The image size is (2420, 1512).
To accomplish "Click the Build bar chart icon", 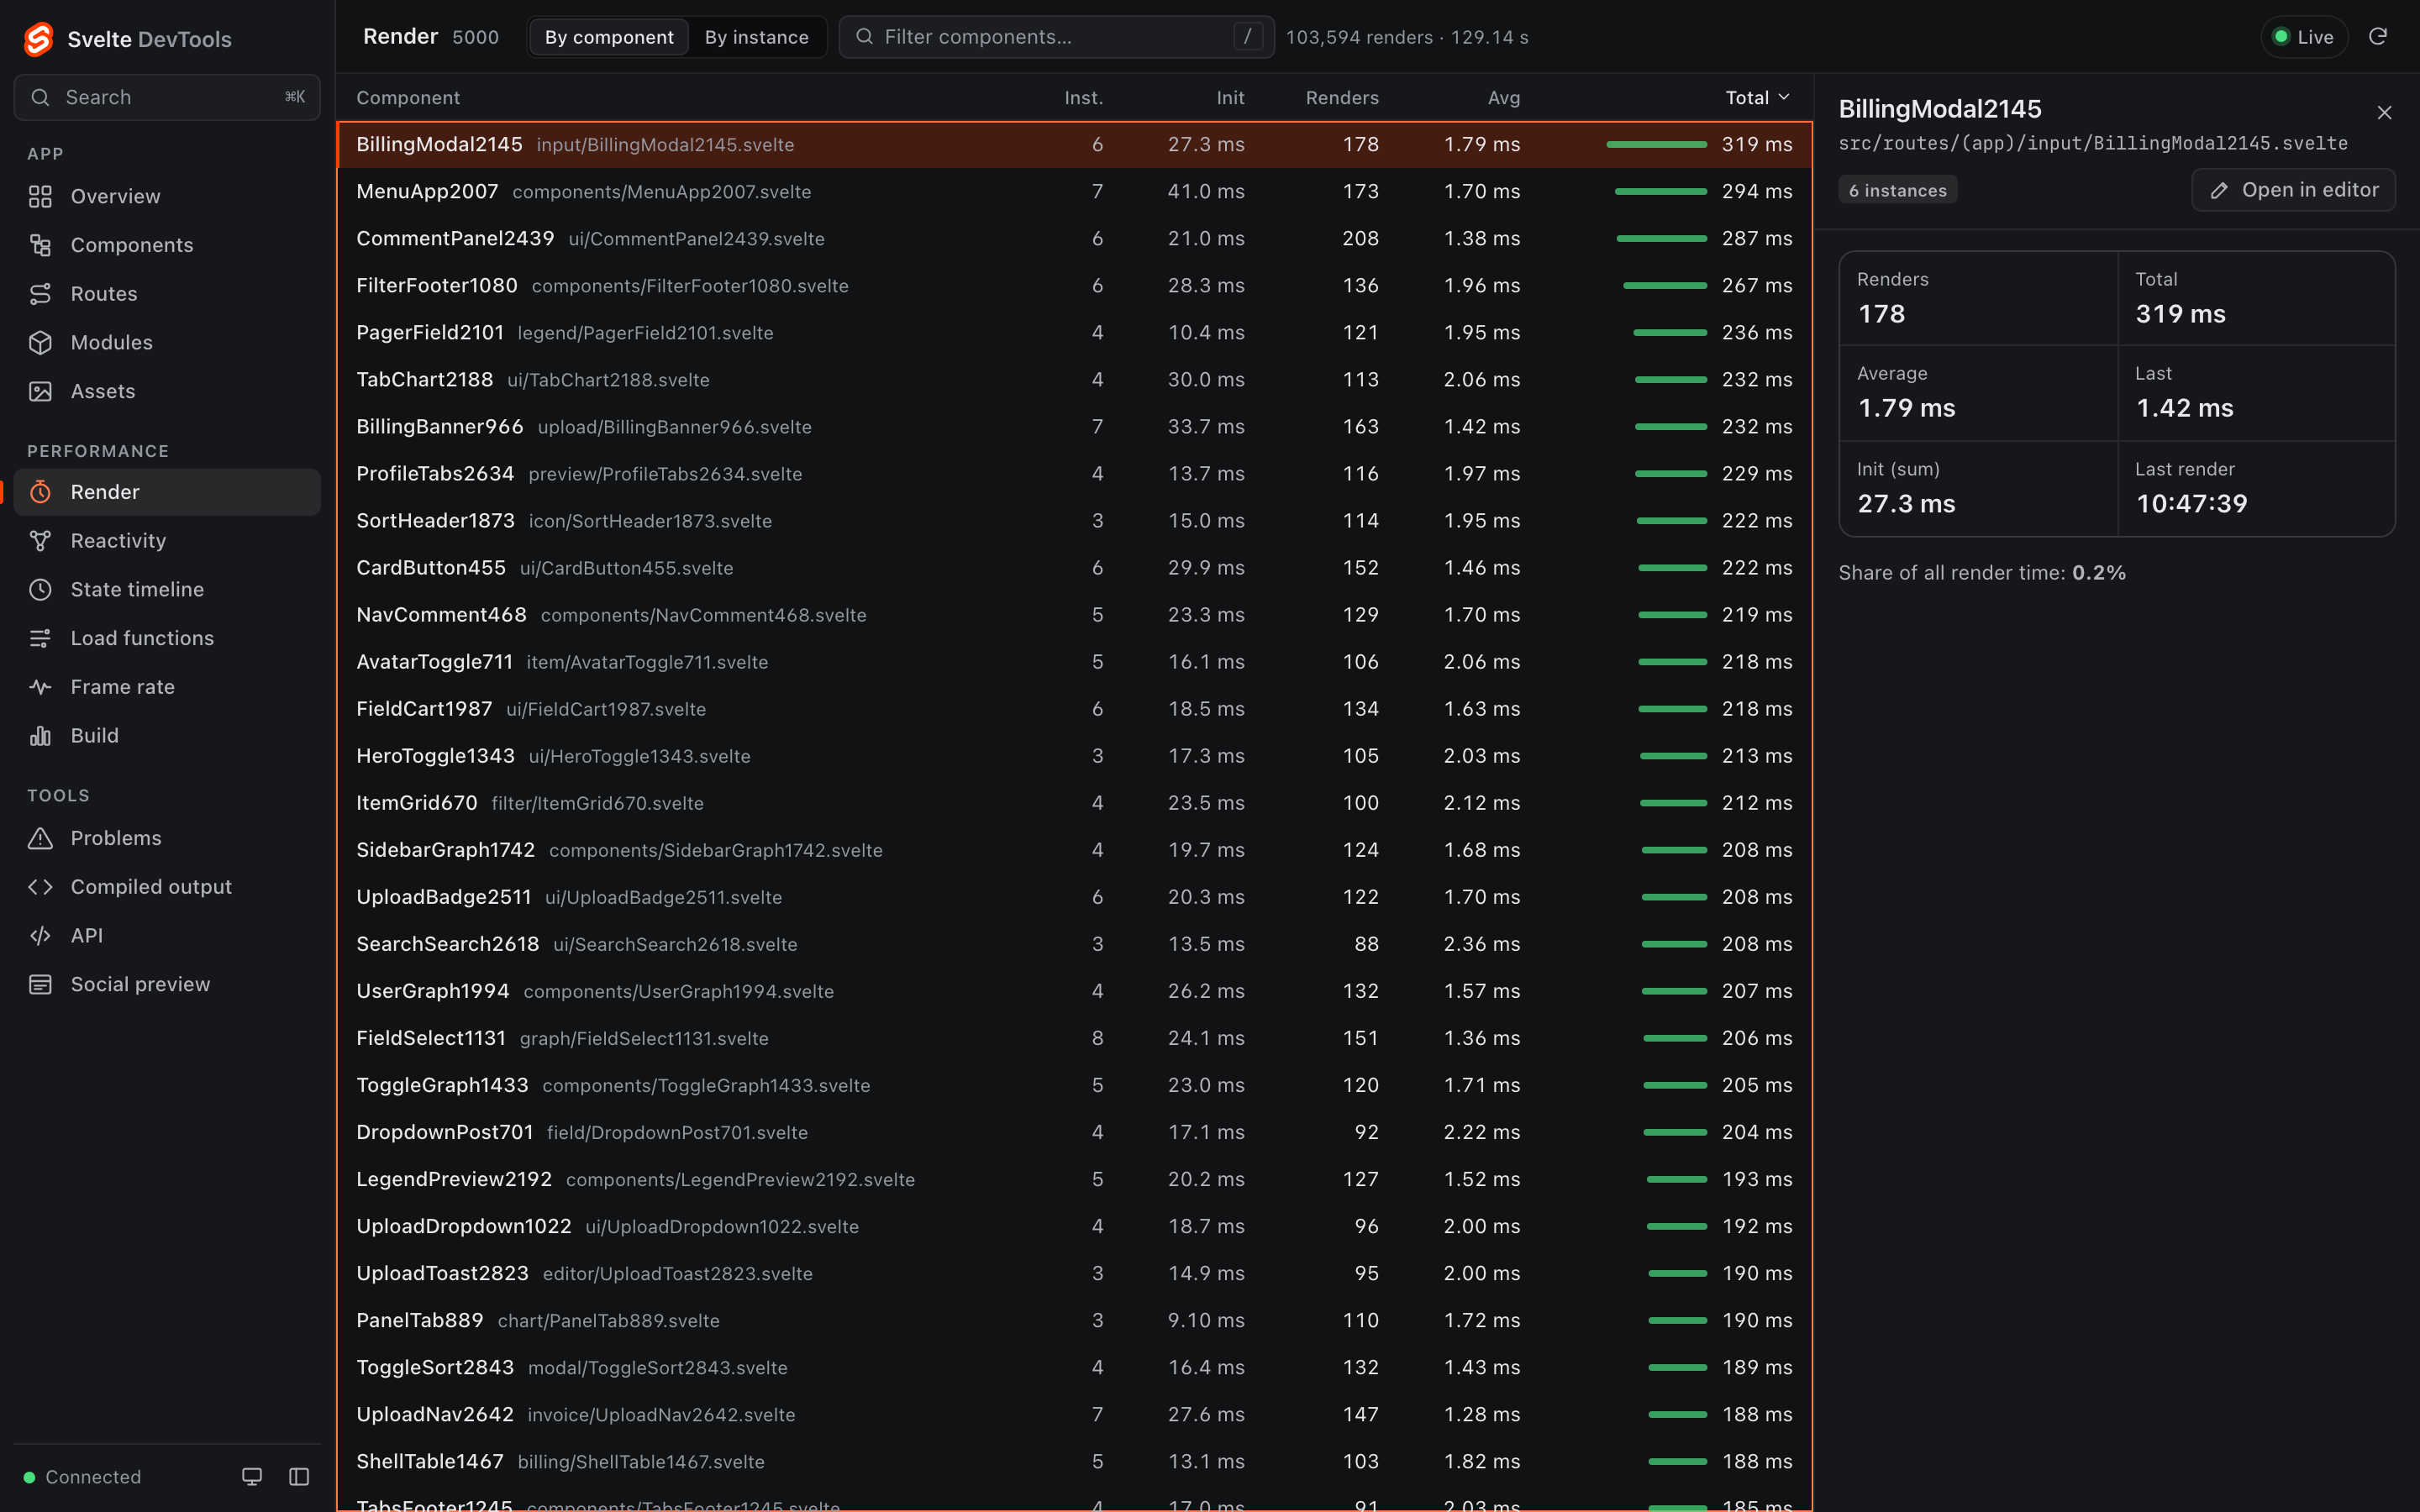I will point(40,736).
